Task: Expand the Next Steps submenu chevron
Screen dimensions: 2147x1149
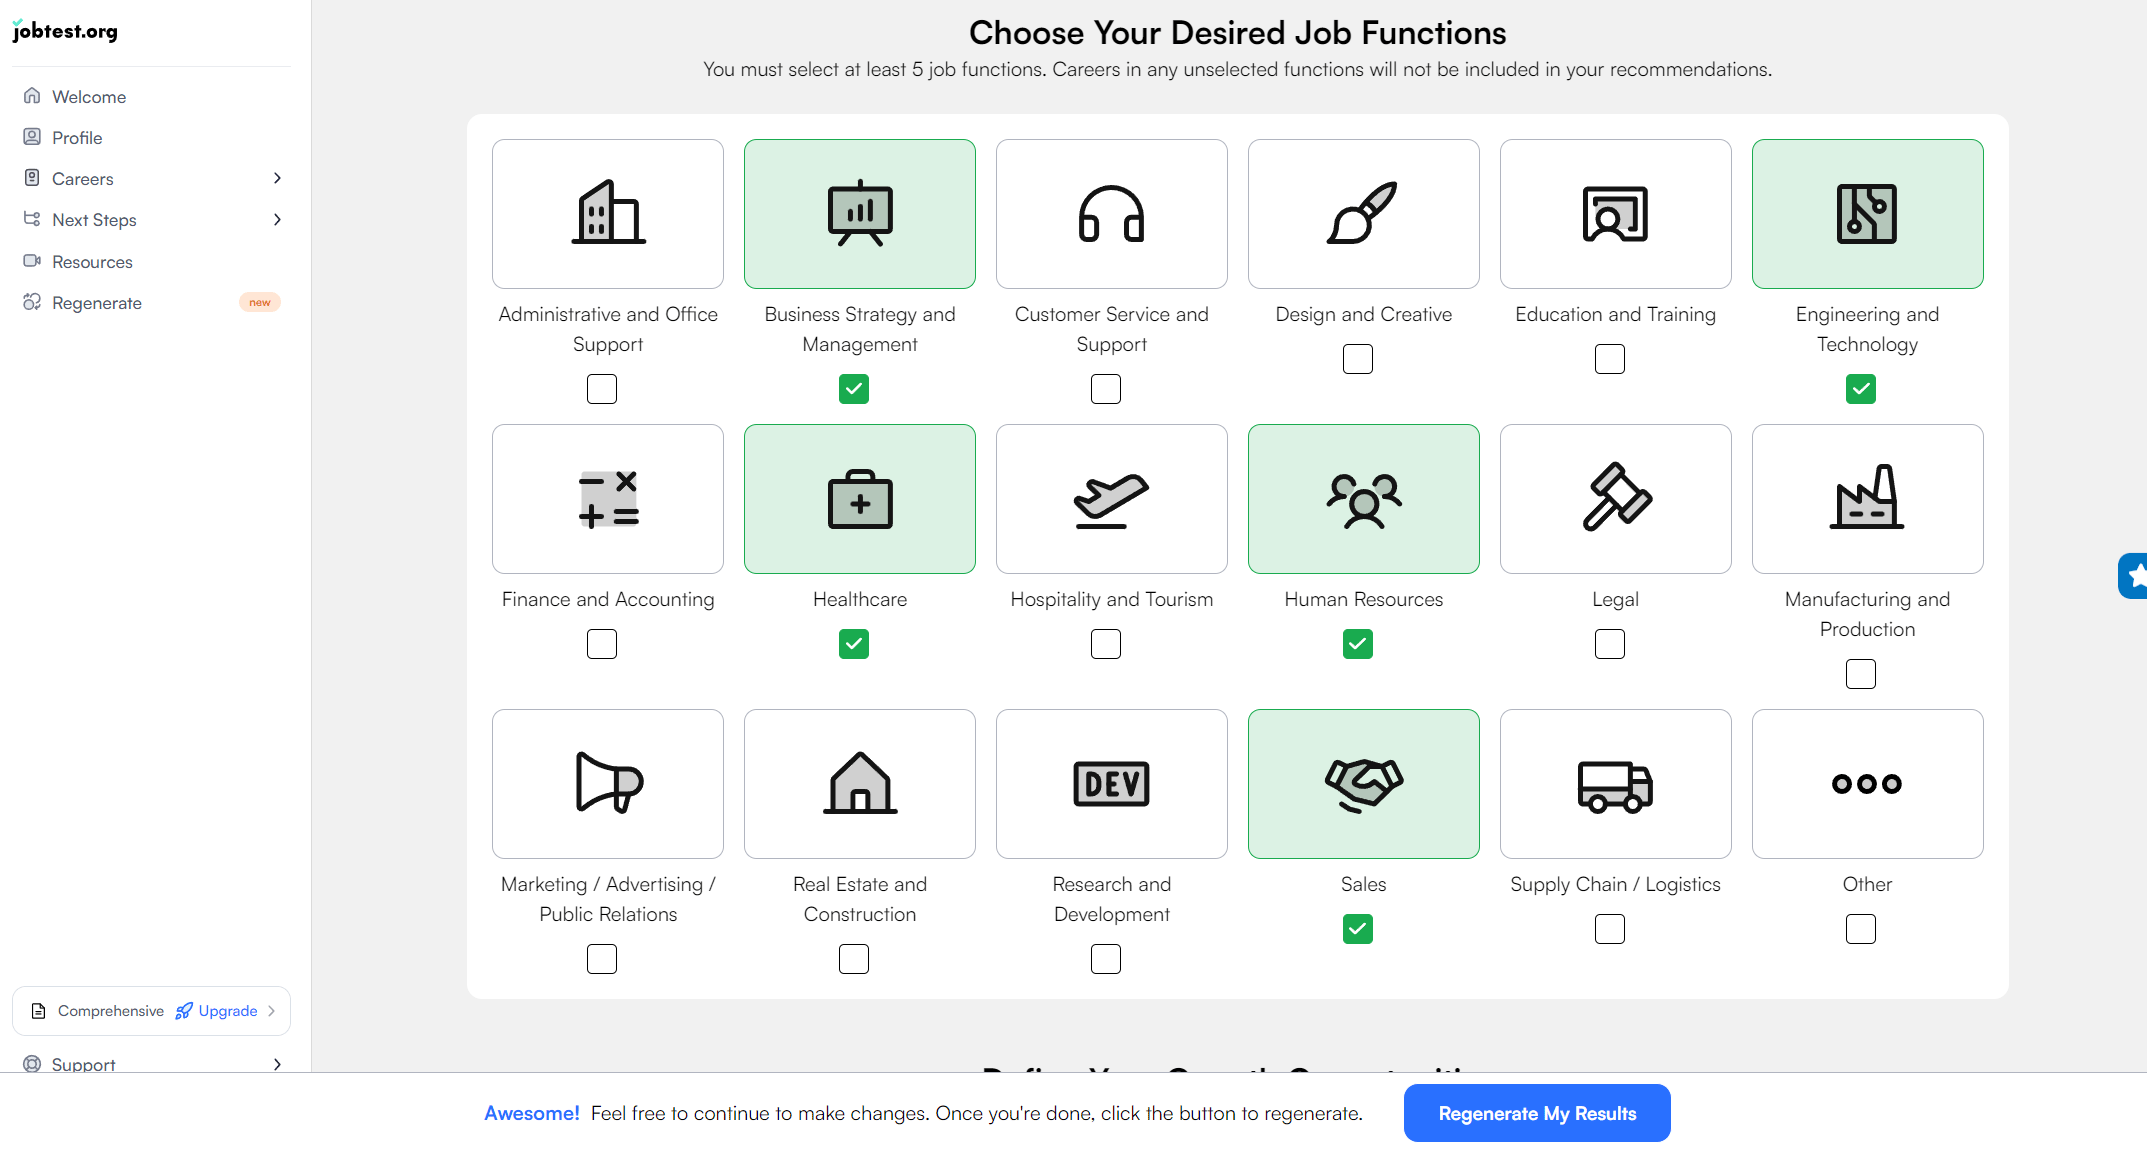Action: (277, 220)
